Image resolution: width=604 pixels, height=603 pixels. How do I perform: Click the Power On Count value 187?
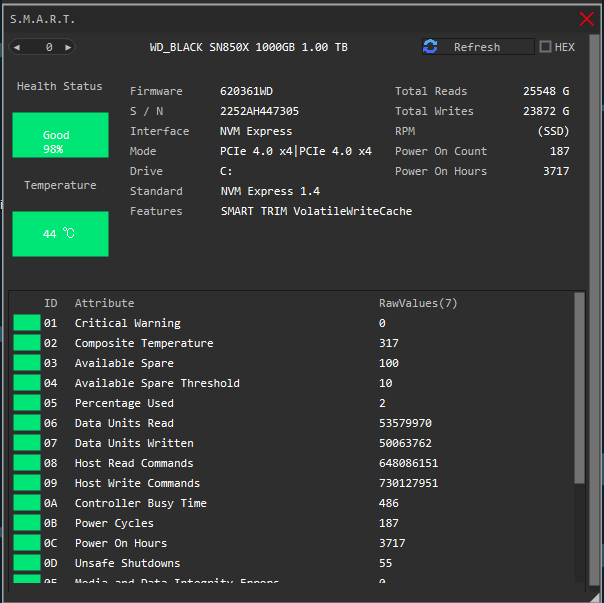559,151
